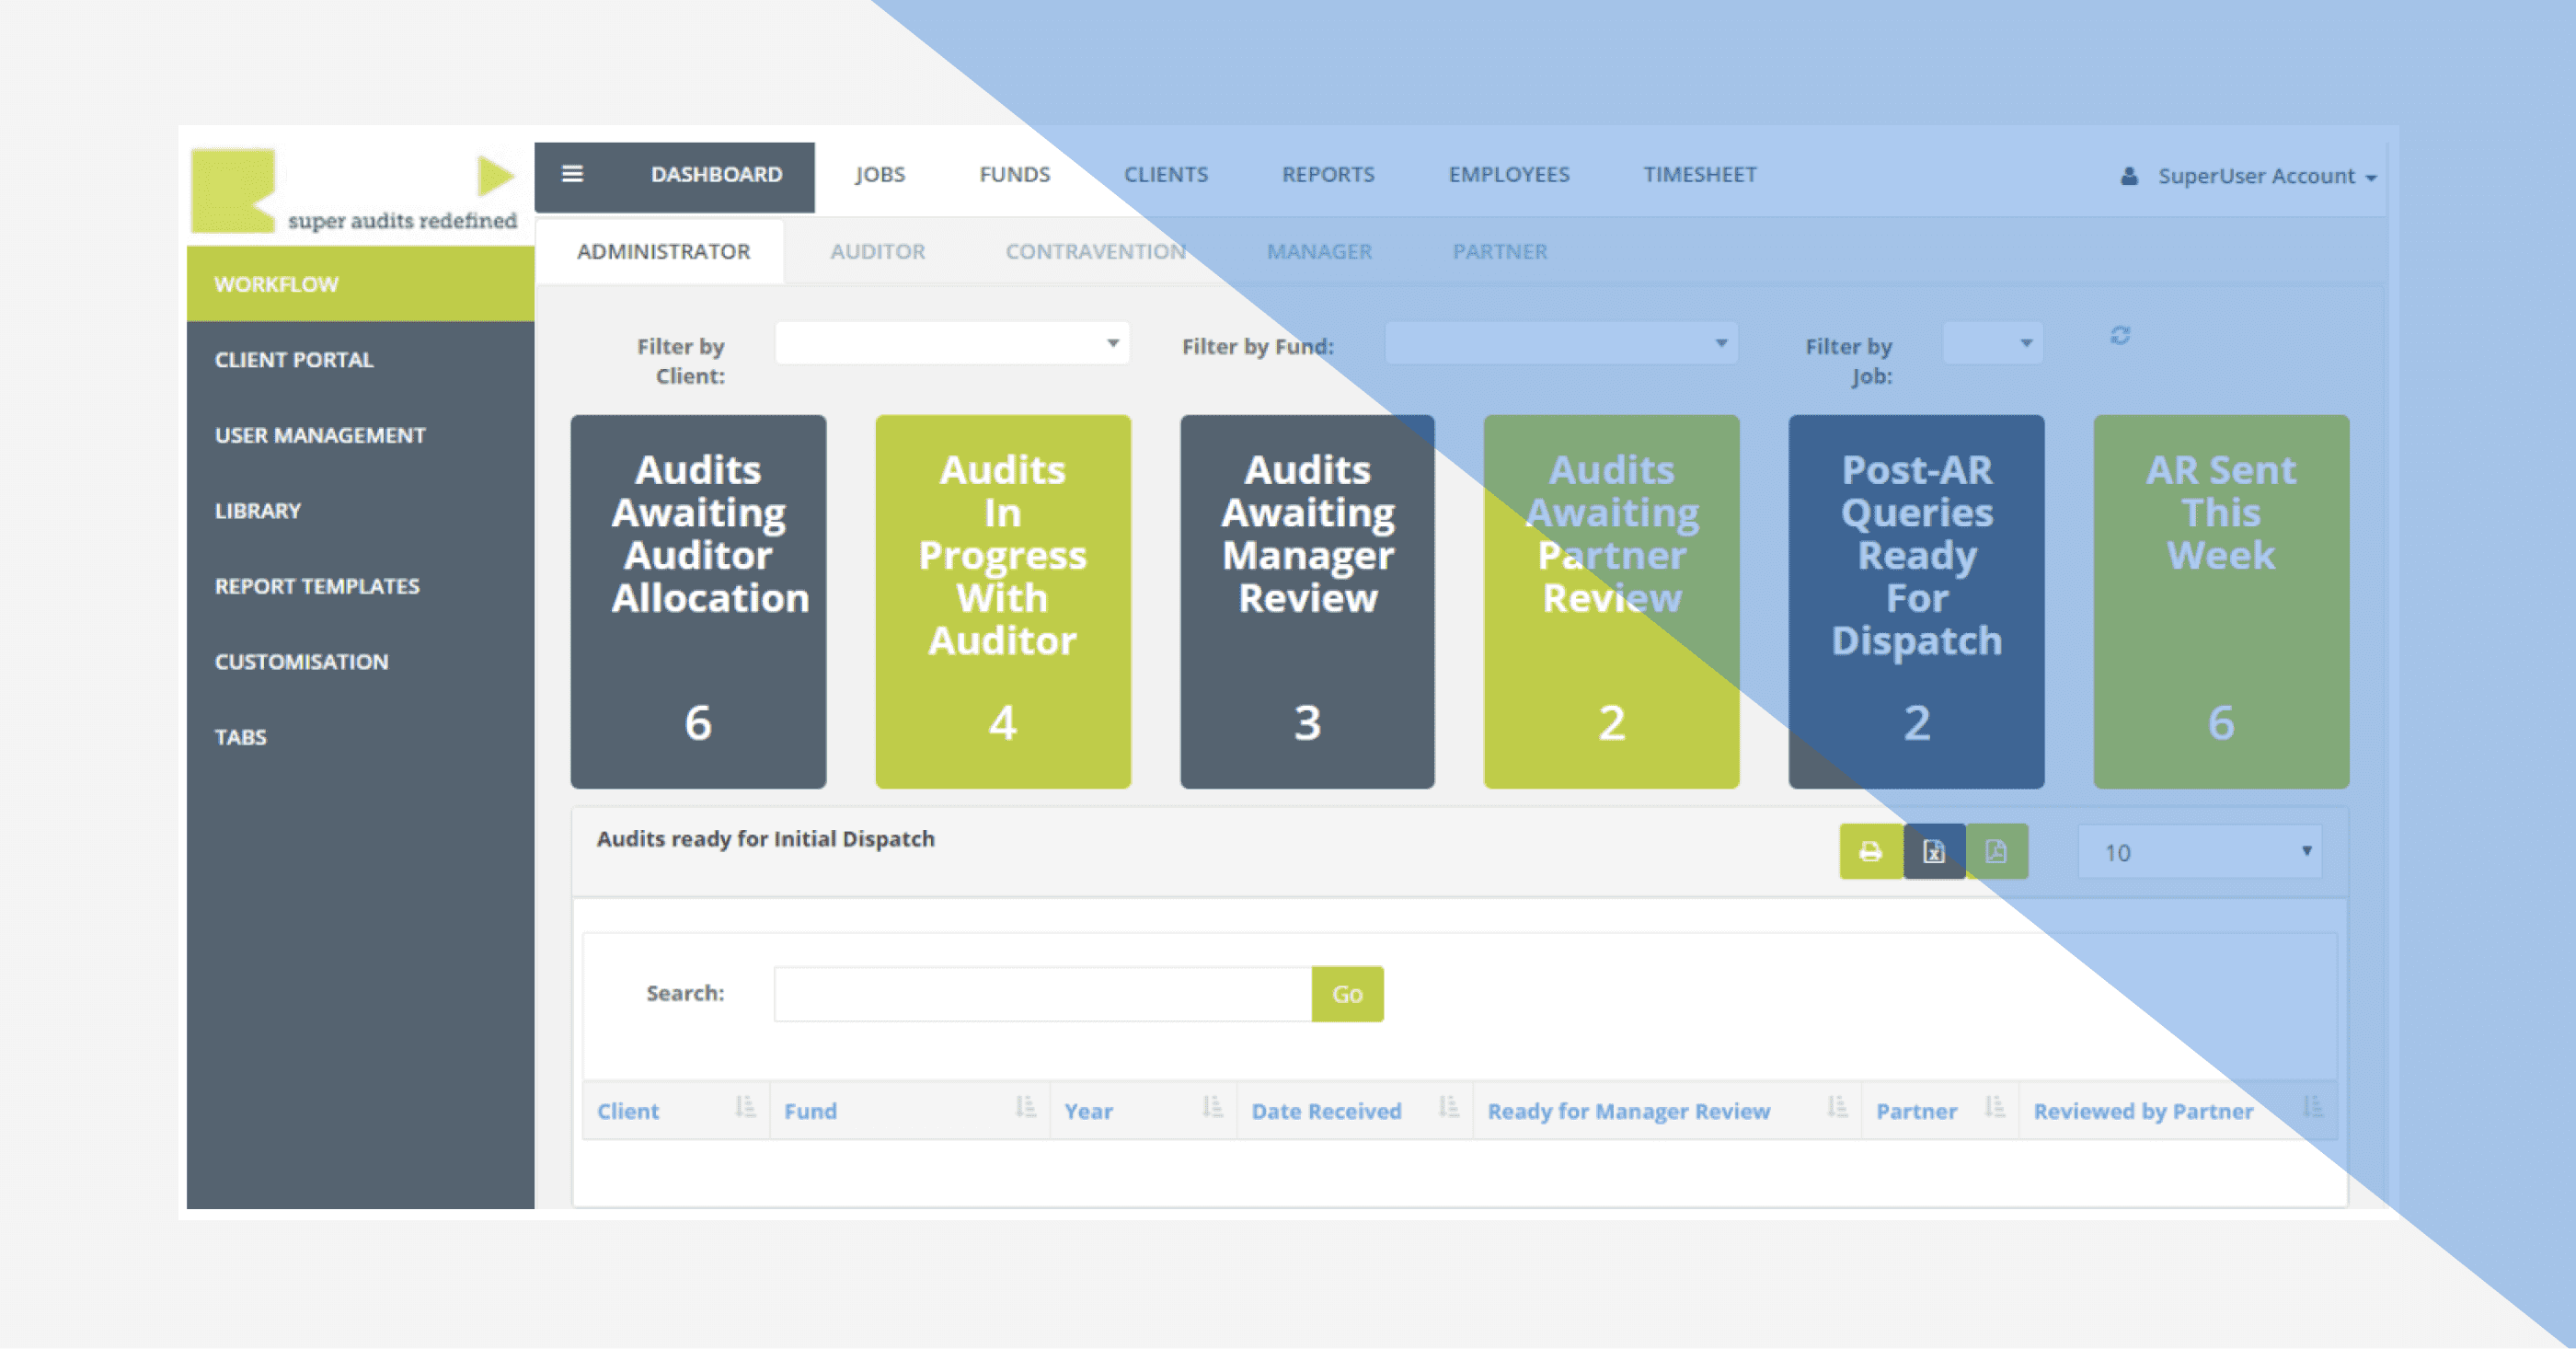This screenshot has width=2576, height=1349.
Task: Click inside the Search text field
Action: pos(1040,993)
